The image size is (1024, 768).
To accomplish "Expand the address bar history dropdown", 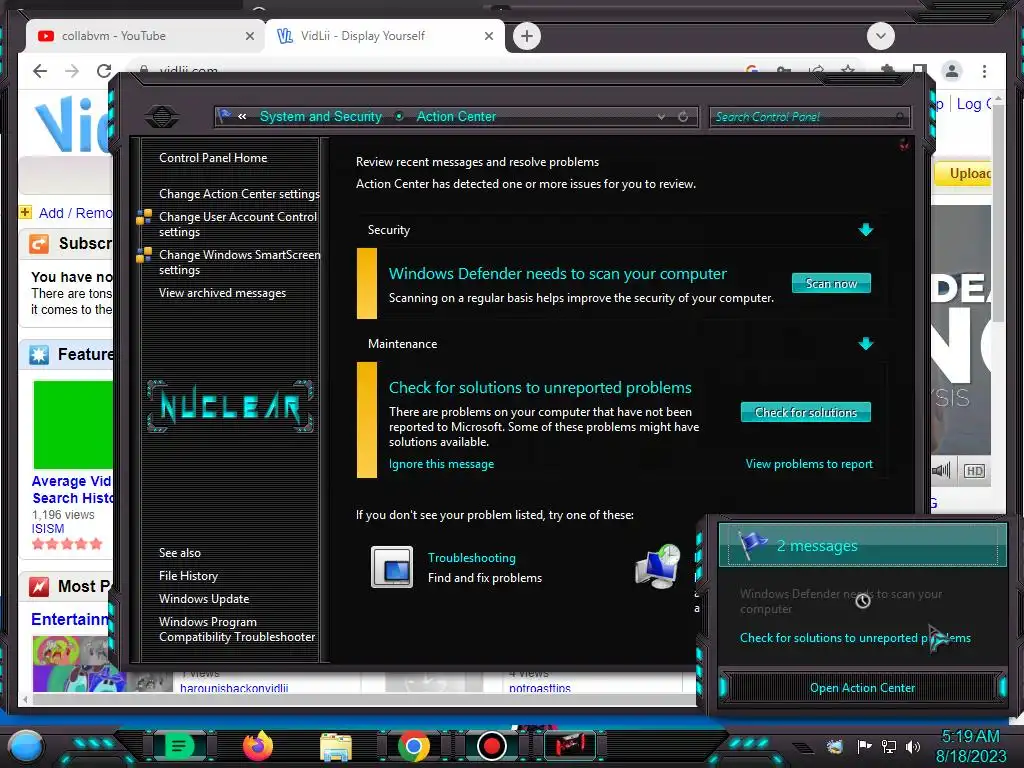I will click(661, 117).
